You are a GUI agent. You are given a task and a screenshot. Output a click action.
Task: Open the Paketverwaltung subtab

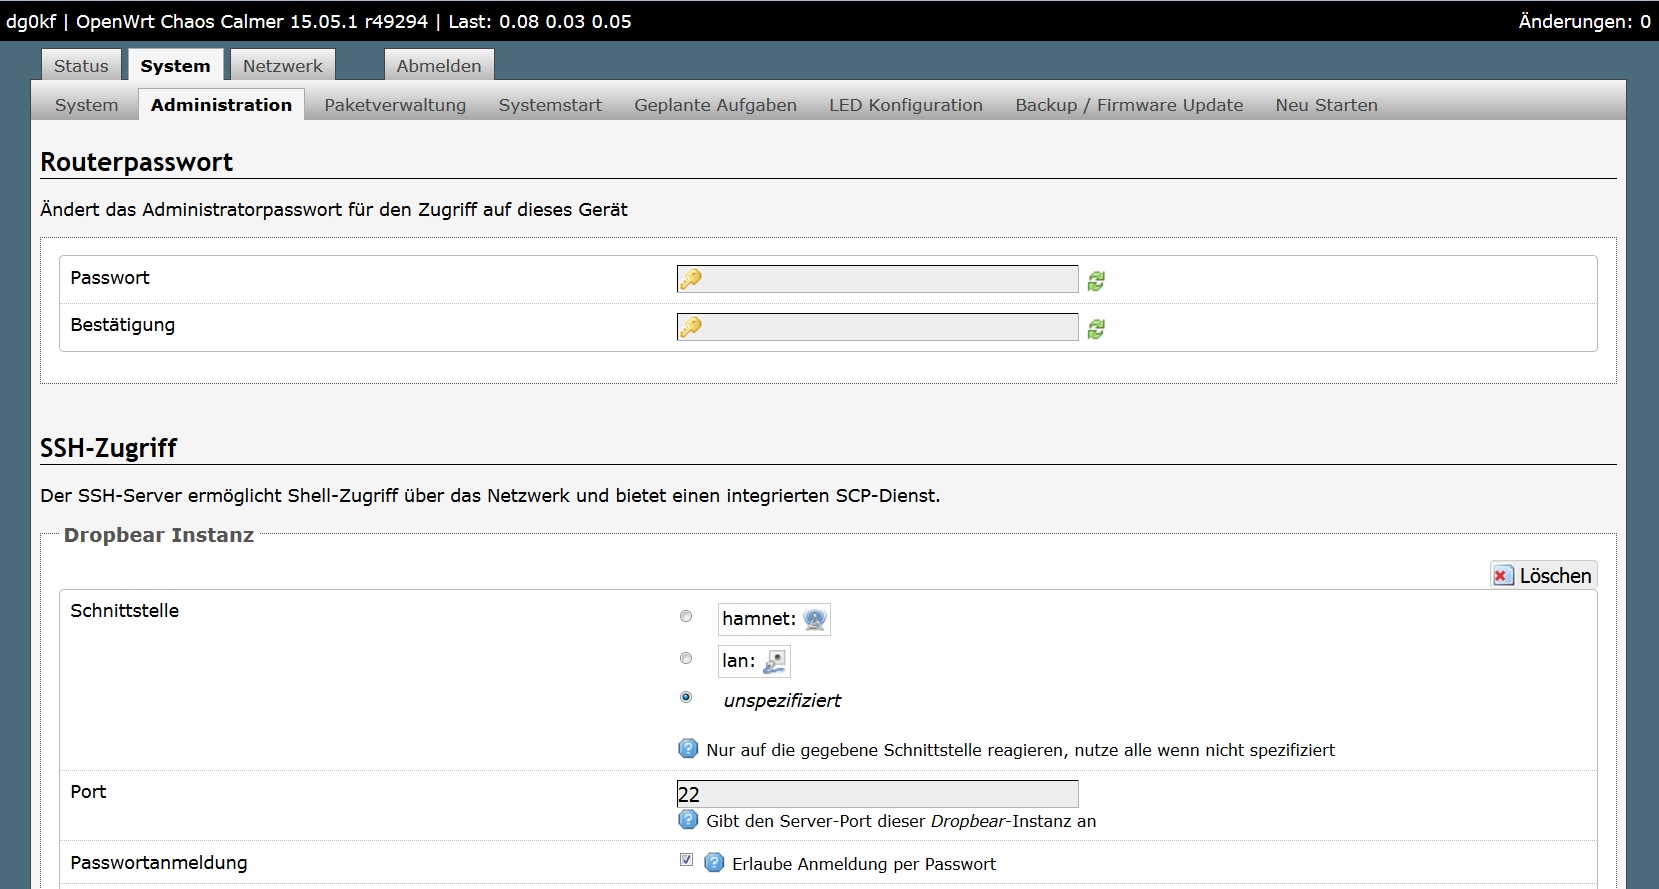(x=395, y=105)
